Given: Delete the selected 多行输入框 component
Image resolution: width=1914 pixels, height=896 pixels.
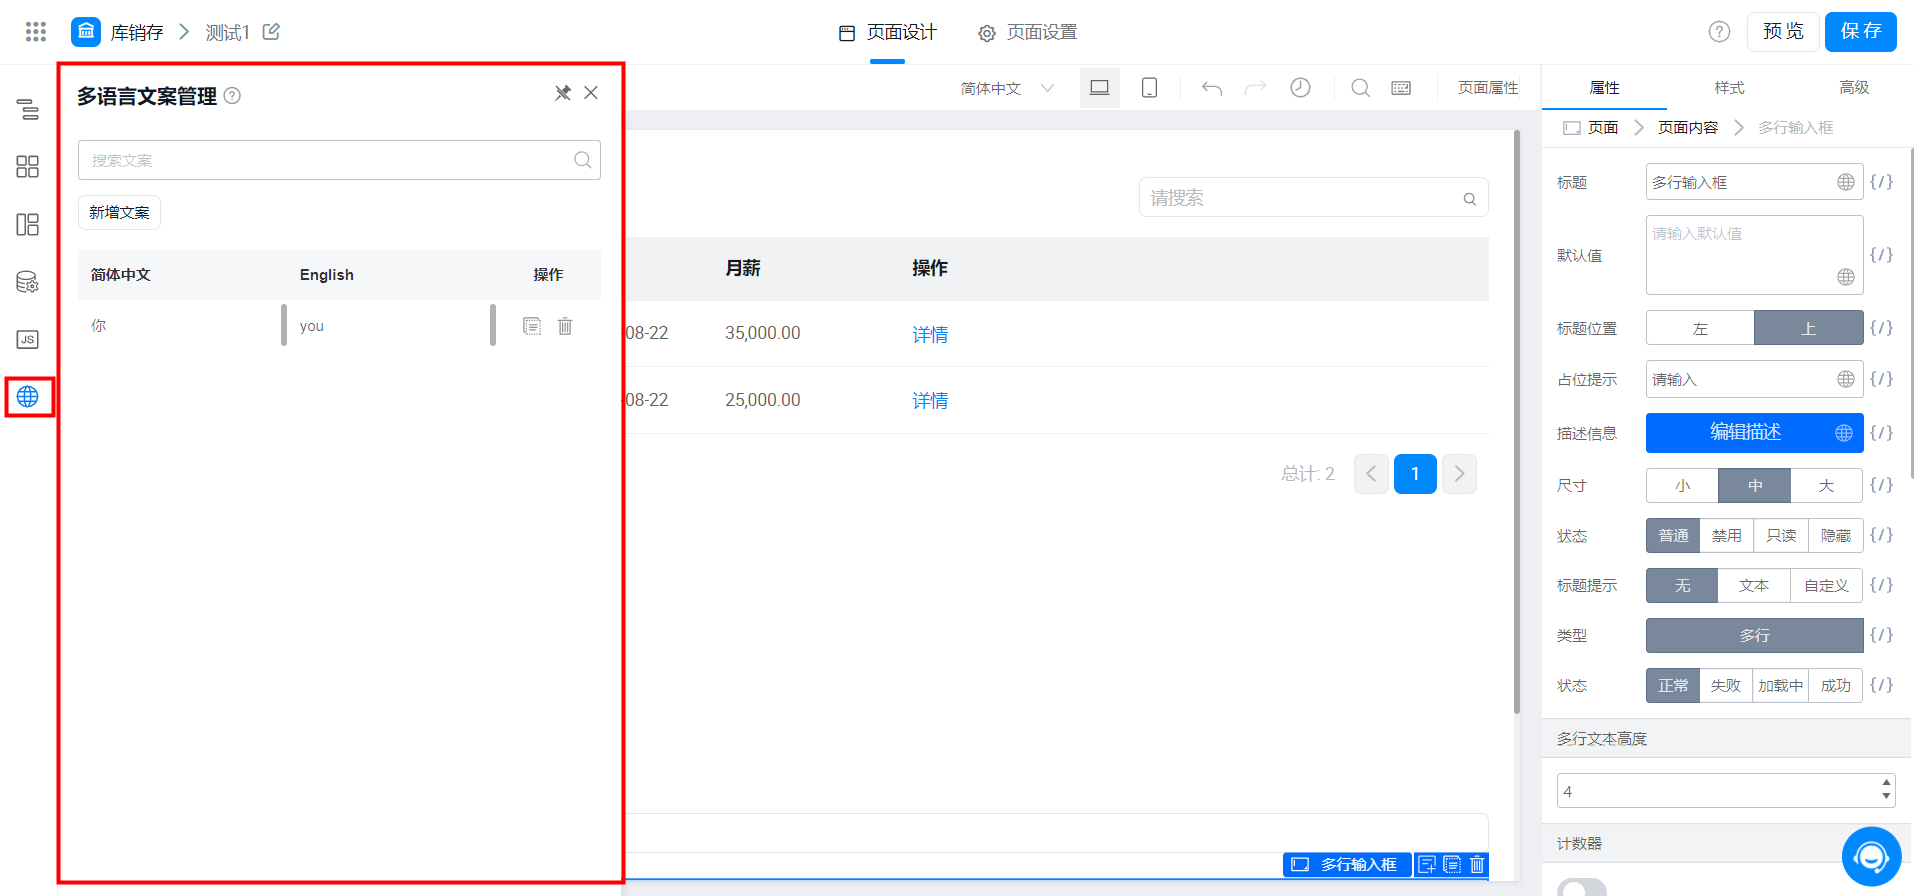Looking at the screenshot, I should (1477, 864).
